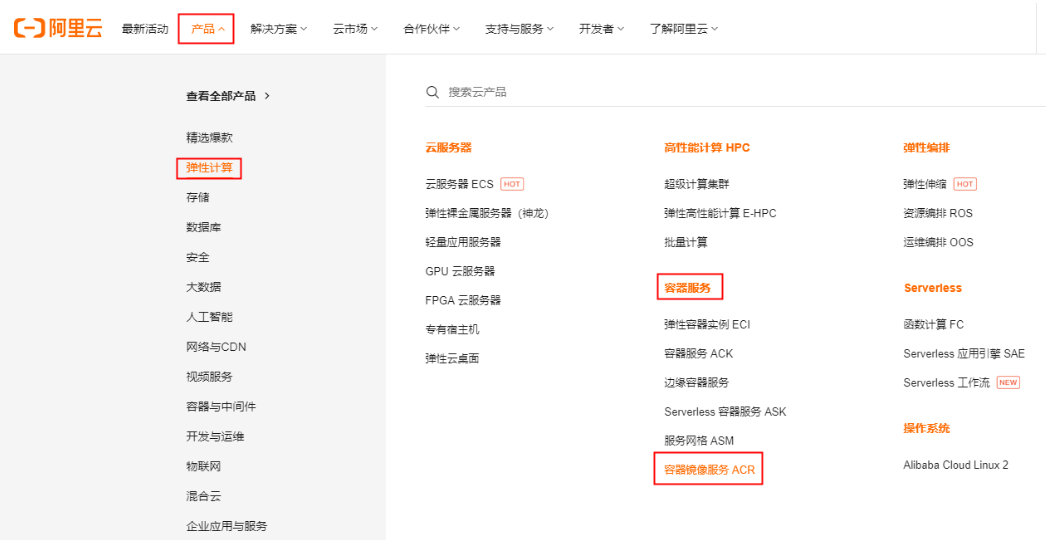Select 视频服务 category
This screenshot has height=540, width=1046.
point(209,377)
